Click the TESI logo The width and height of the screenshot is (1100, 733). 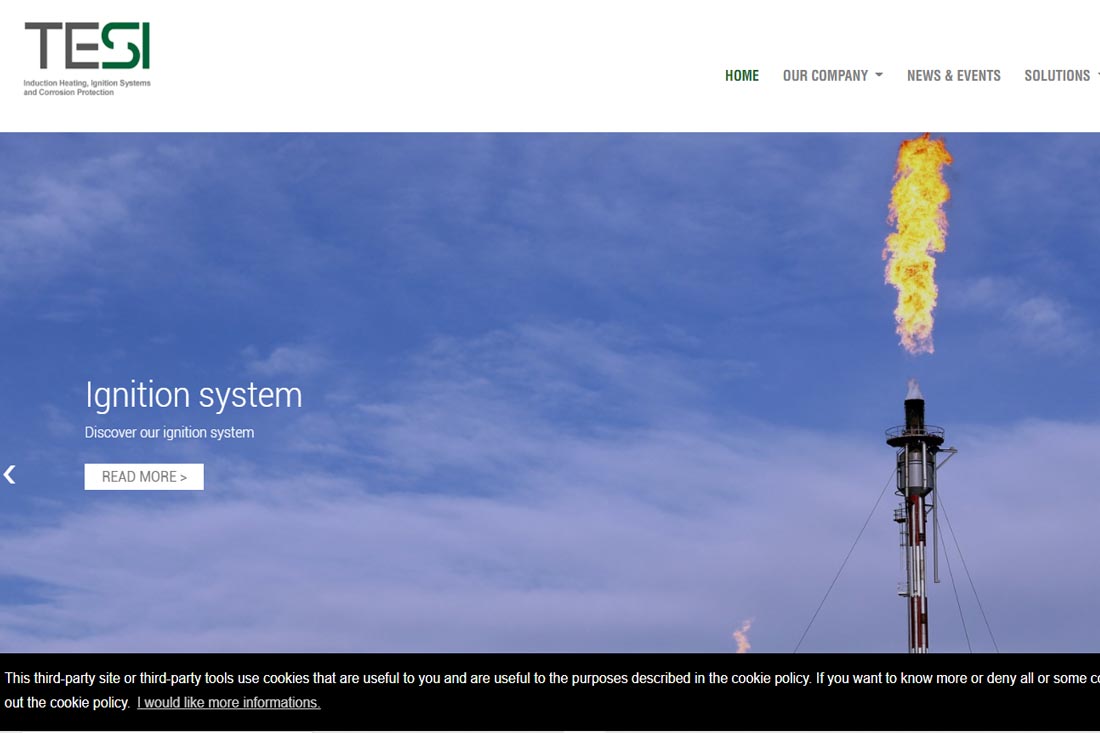87,58
